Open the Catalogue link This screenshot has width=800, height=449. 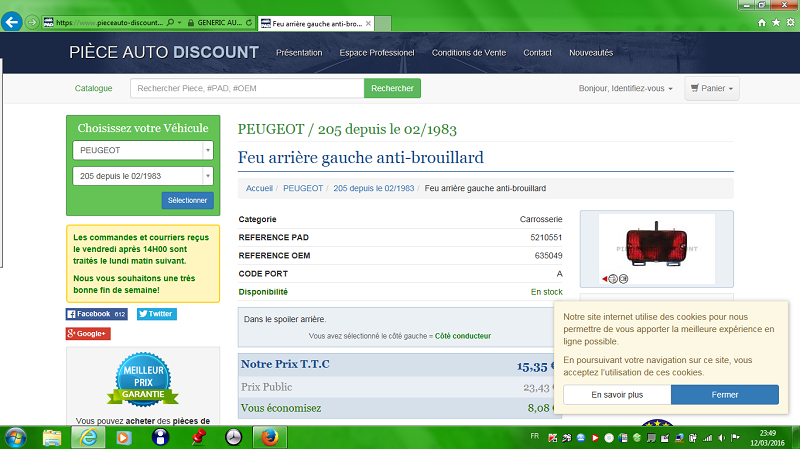pos(93,88)
